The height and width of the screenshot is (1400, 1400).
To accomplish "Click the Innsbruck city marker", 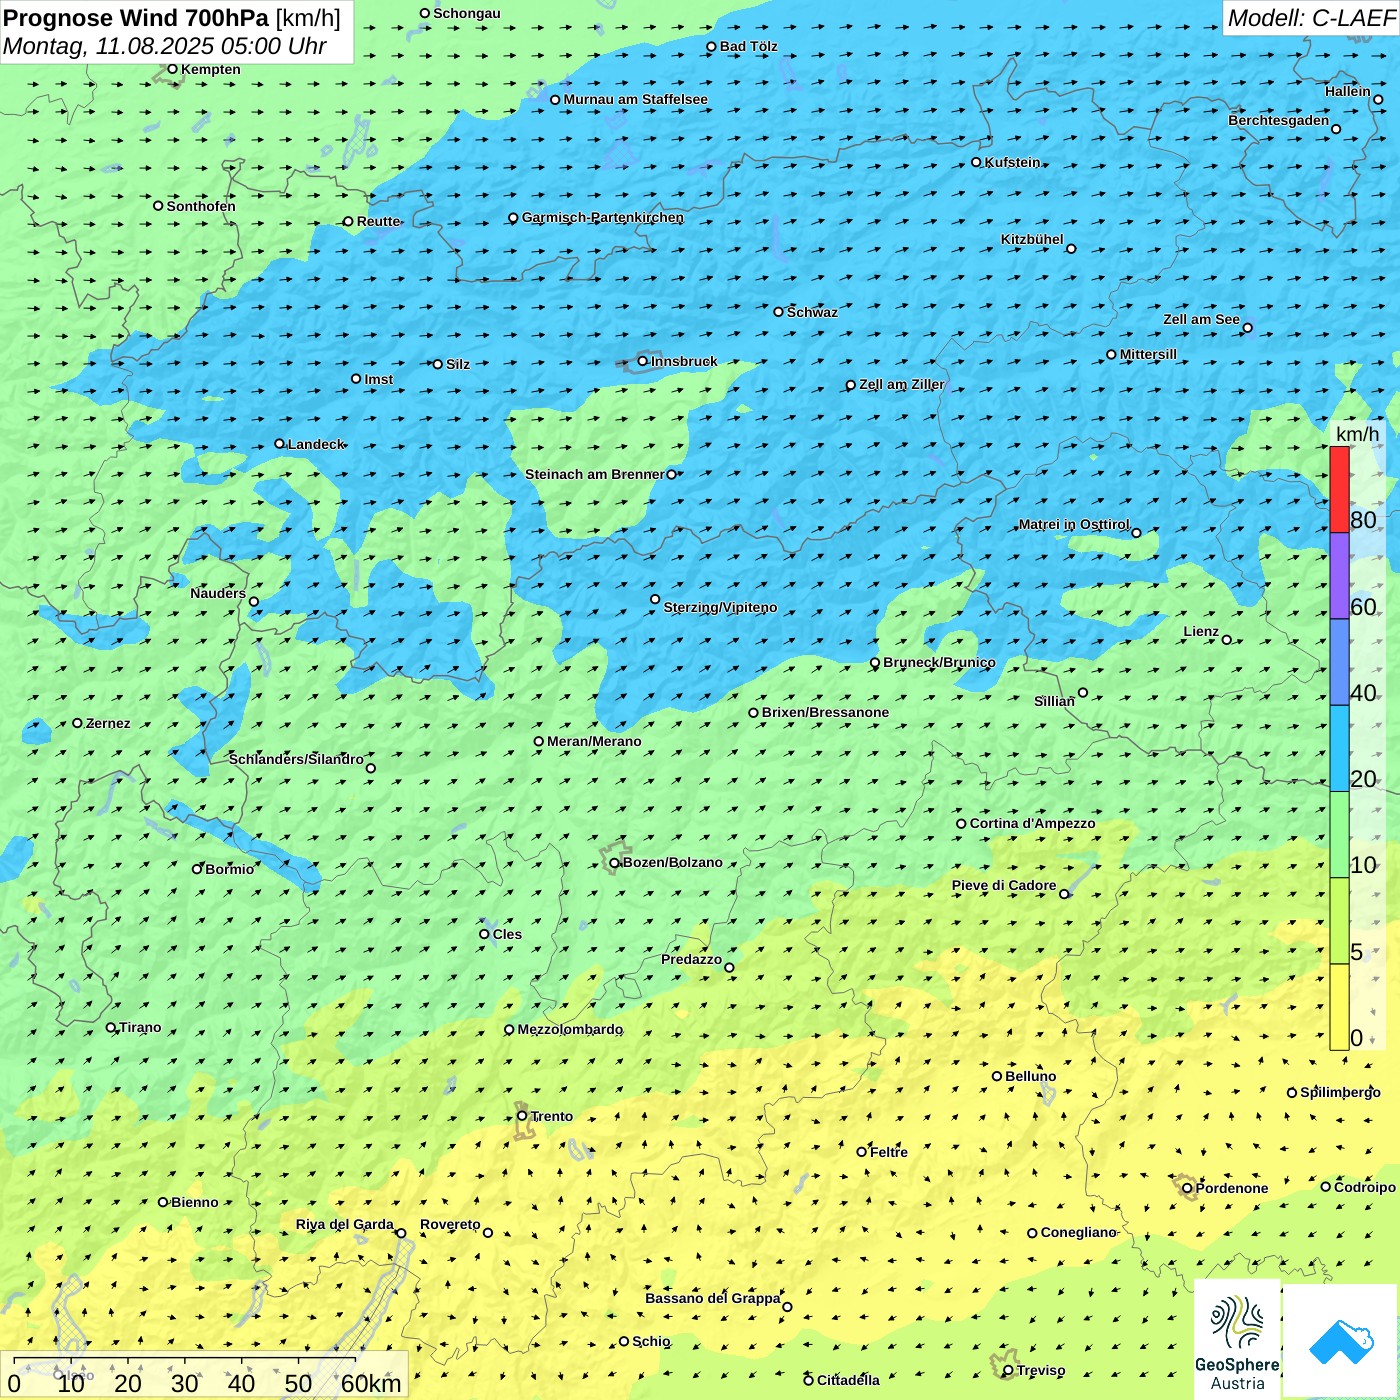I will (643, 361).
